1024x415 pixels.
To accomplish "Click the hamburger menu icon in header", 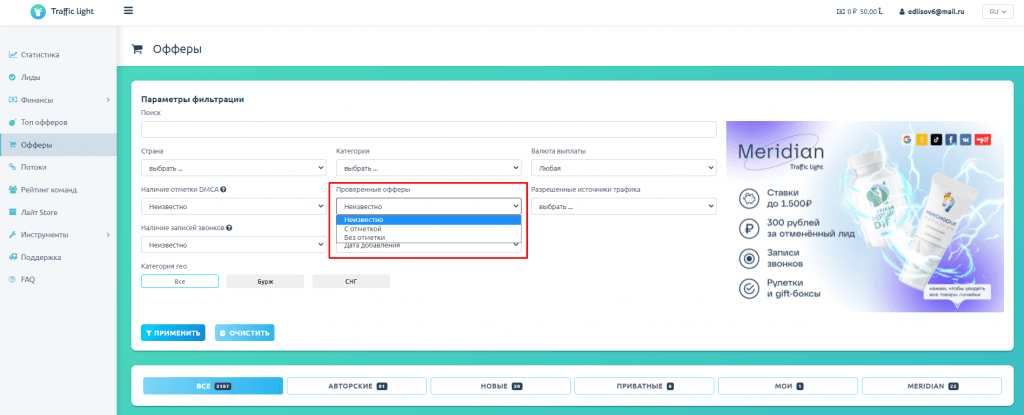I will pos(128,11).
